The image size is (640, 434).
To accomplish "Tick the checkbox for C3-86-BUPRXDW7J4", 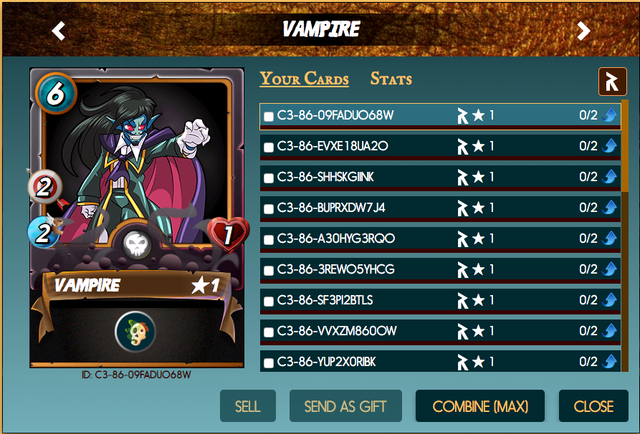I will pos(269,209).
